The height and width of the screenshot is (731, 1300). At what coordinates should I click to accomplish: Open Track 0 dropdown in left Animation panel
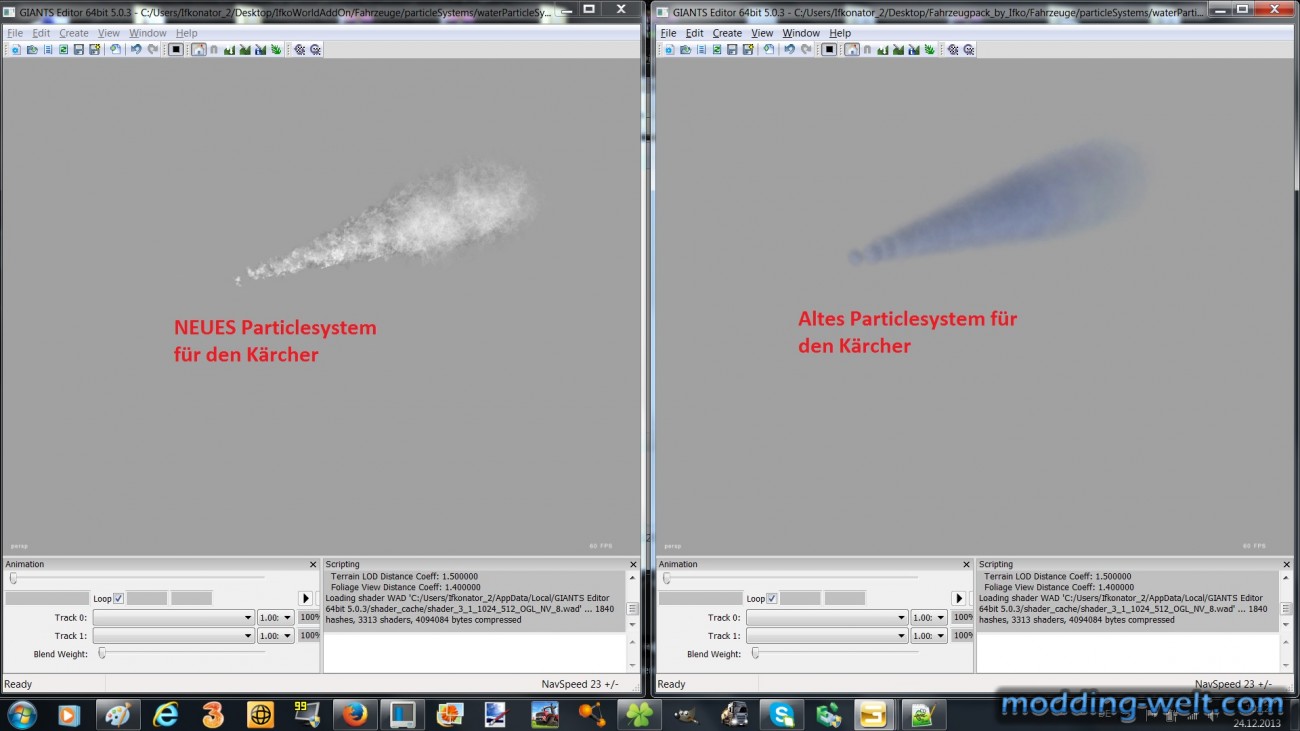click(174, 618)
